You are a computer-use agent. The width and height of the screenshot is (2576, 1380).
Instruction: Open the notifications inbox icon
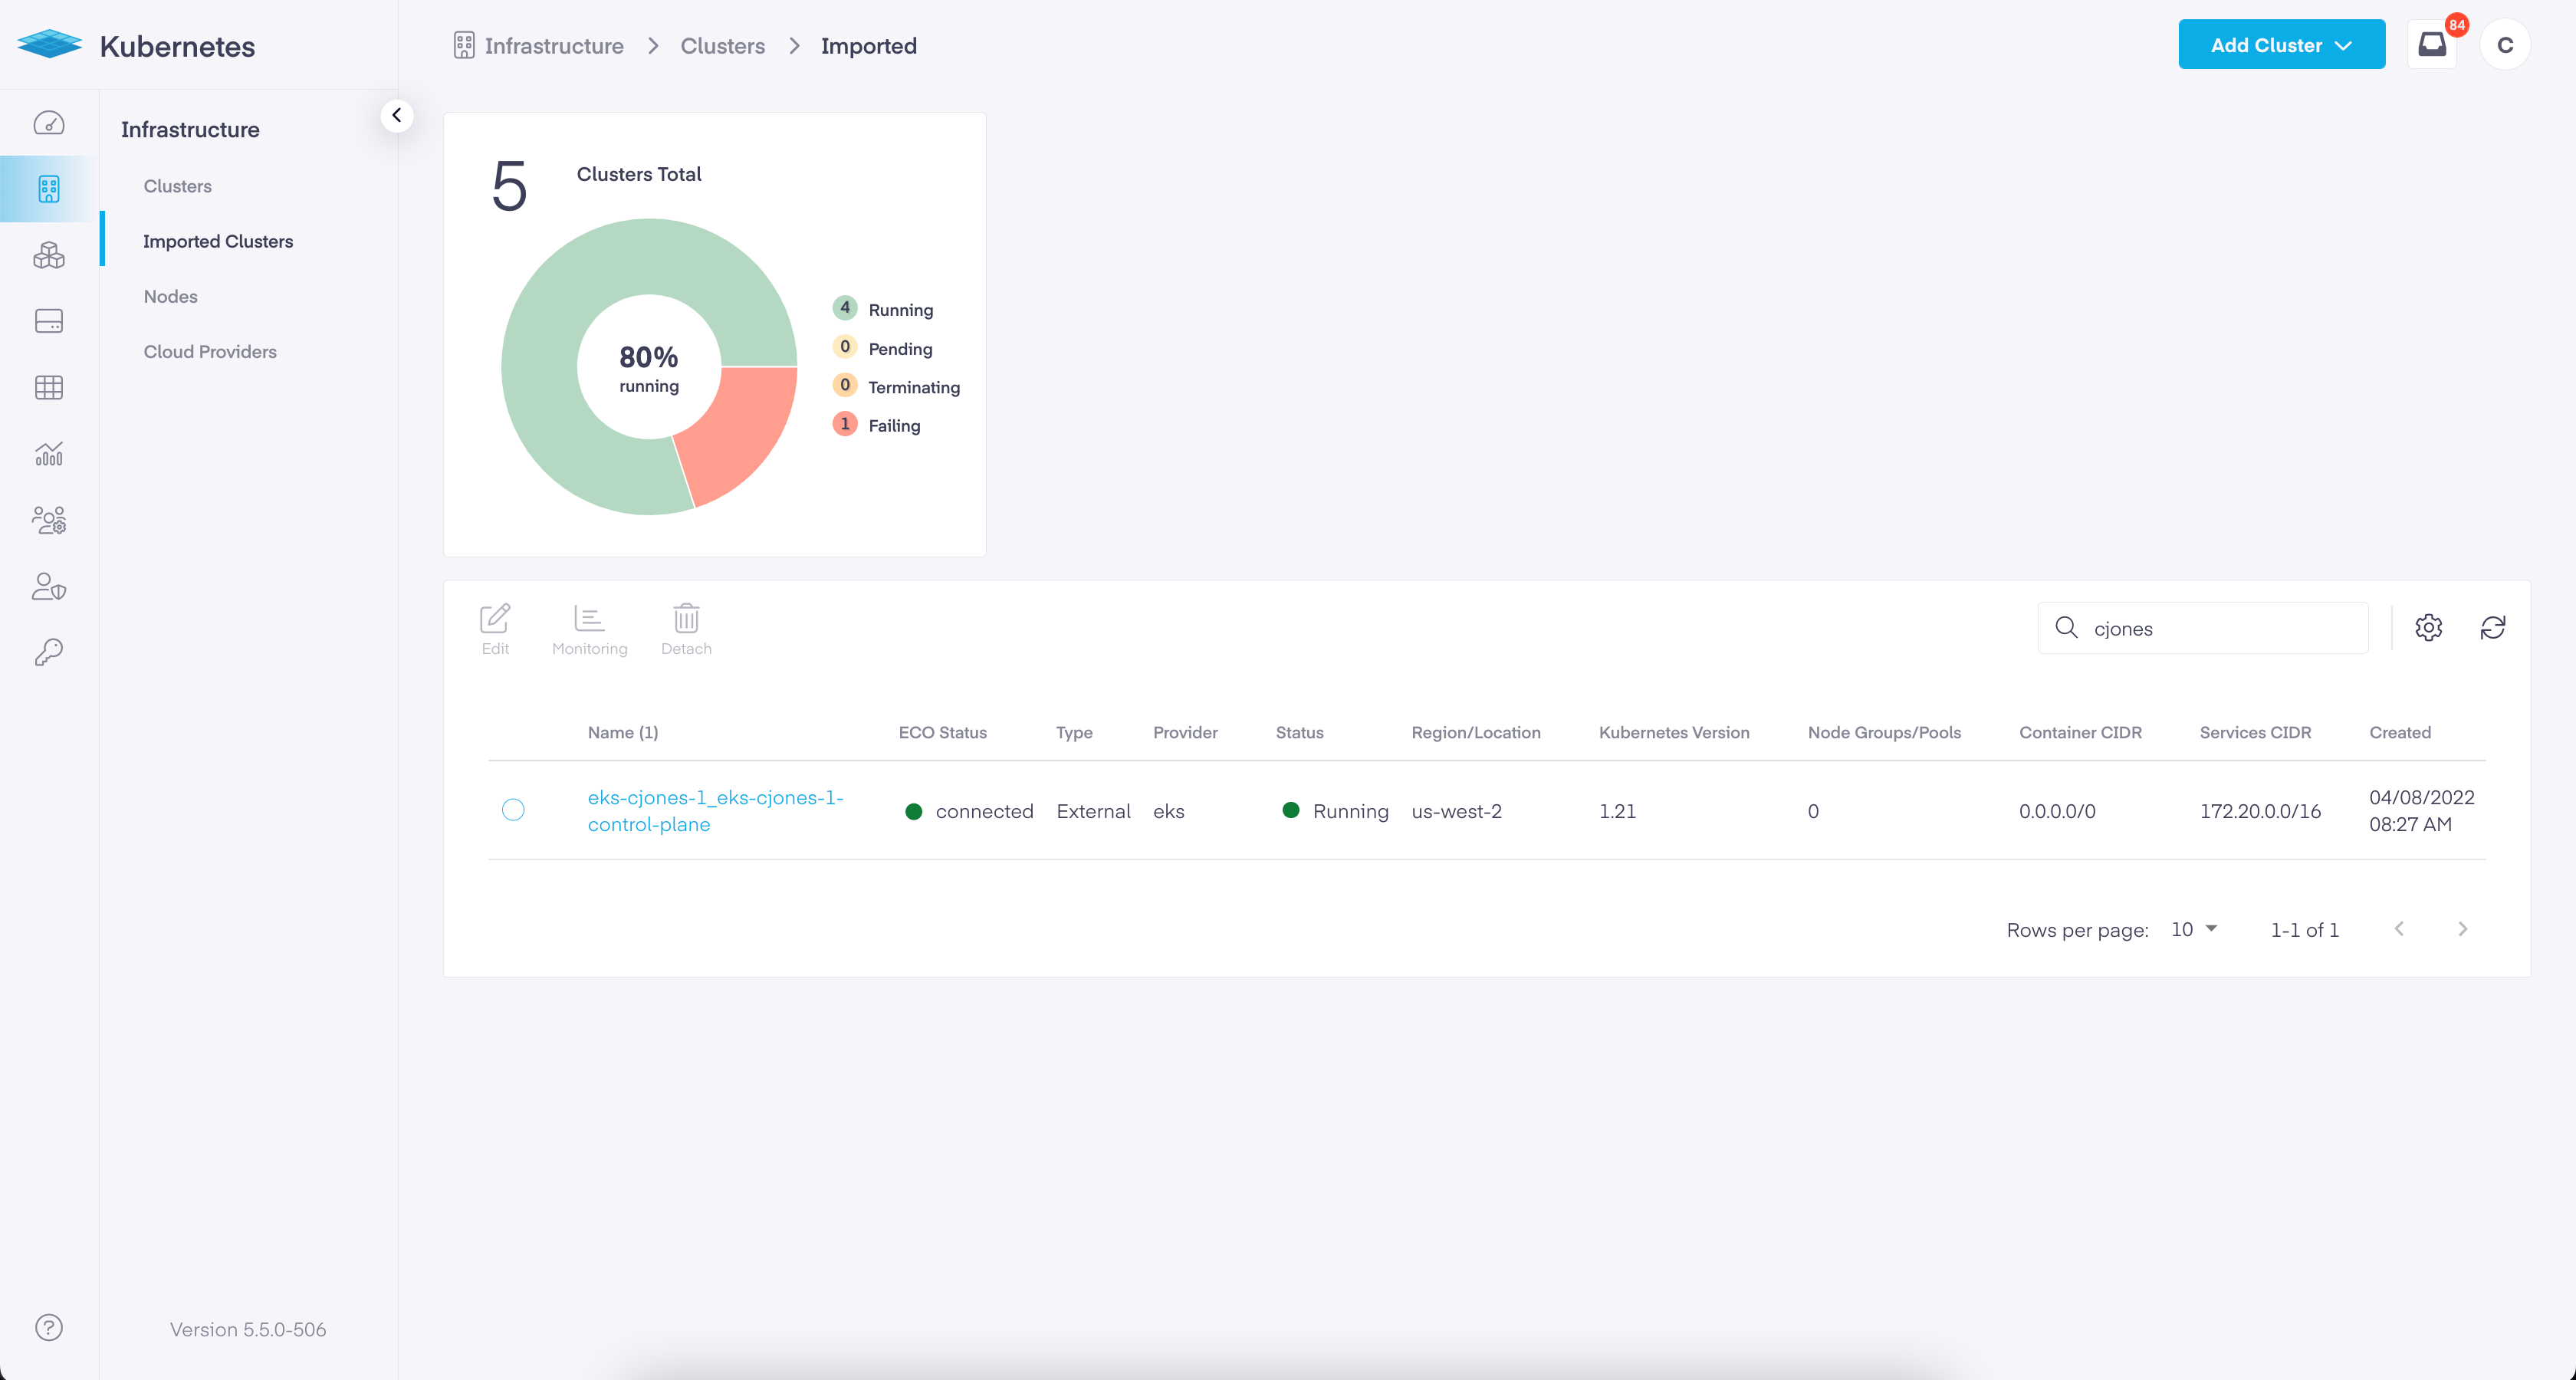point(2433,44)
